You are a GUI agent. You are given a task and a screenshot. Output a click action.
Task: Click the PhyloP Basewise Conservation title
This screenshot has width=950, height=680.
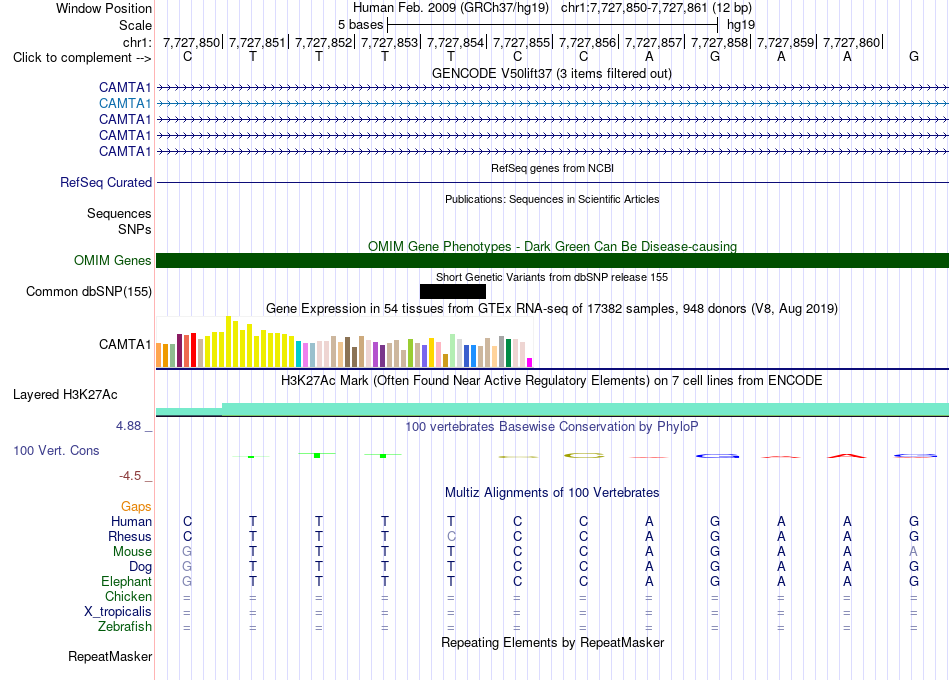pos(552,427)
